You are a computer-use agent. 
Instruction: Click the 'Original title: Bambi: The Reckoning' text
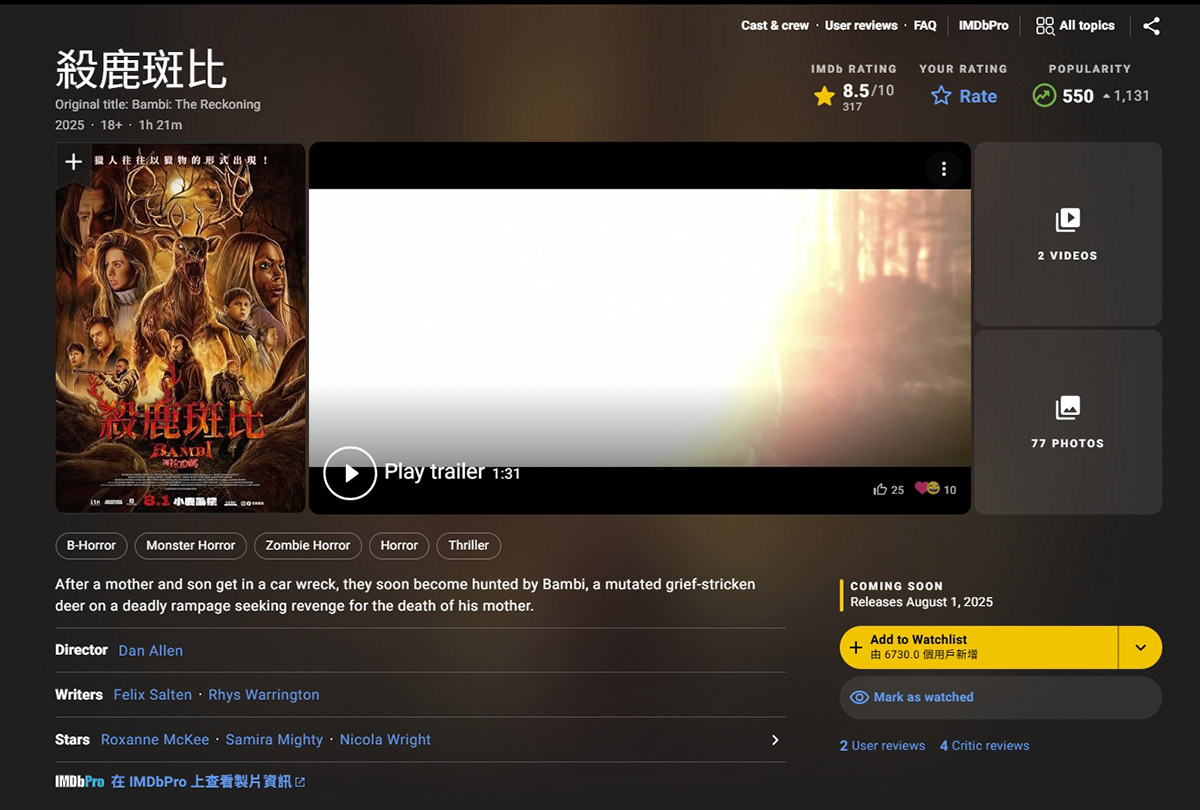coord(158,104)
